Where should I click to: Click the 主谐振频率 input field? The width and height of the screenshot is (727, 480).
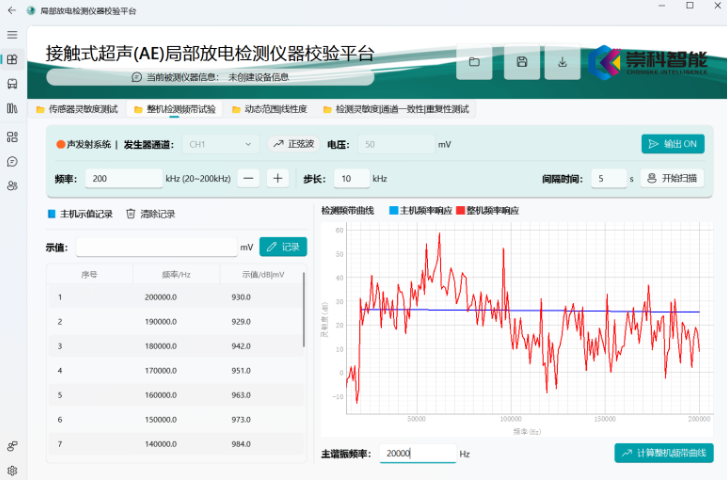point(417,453)
